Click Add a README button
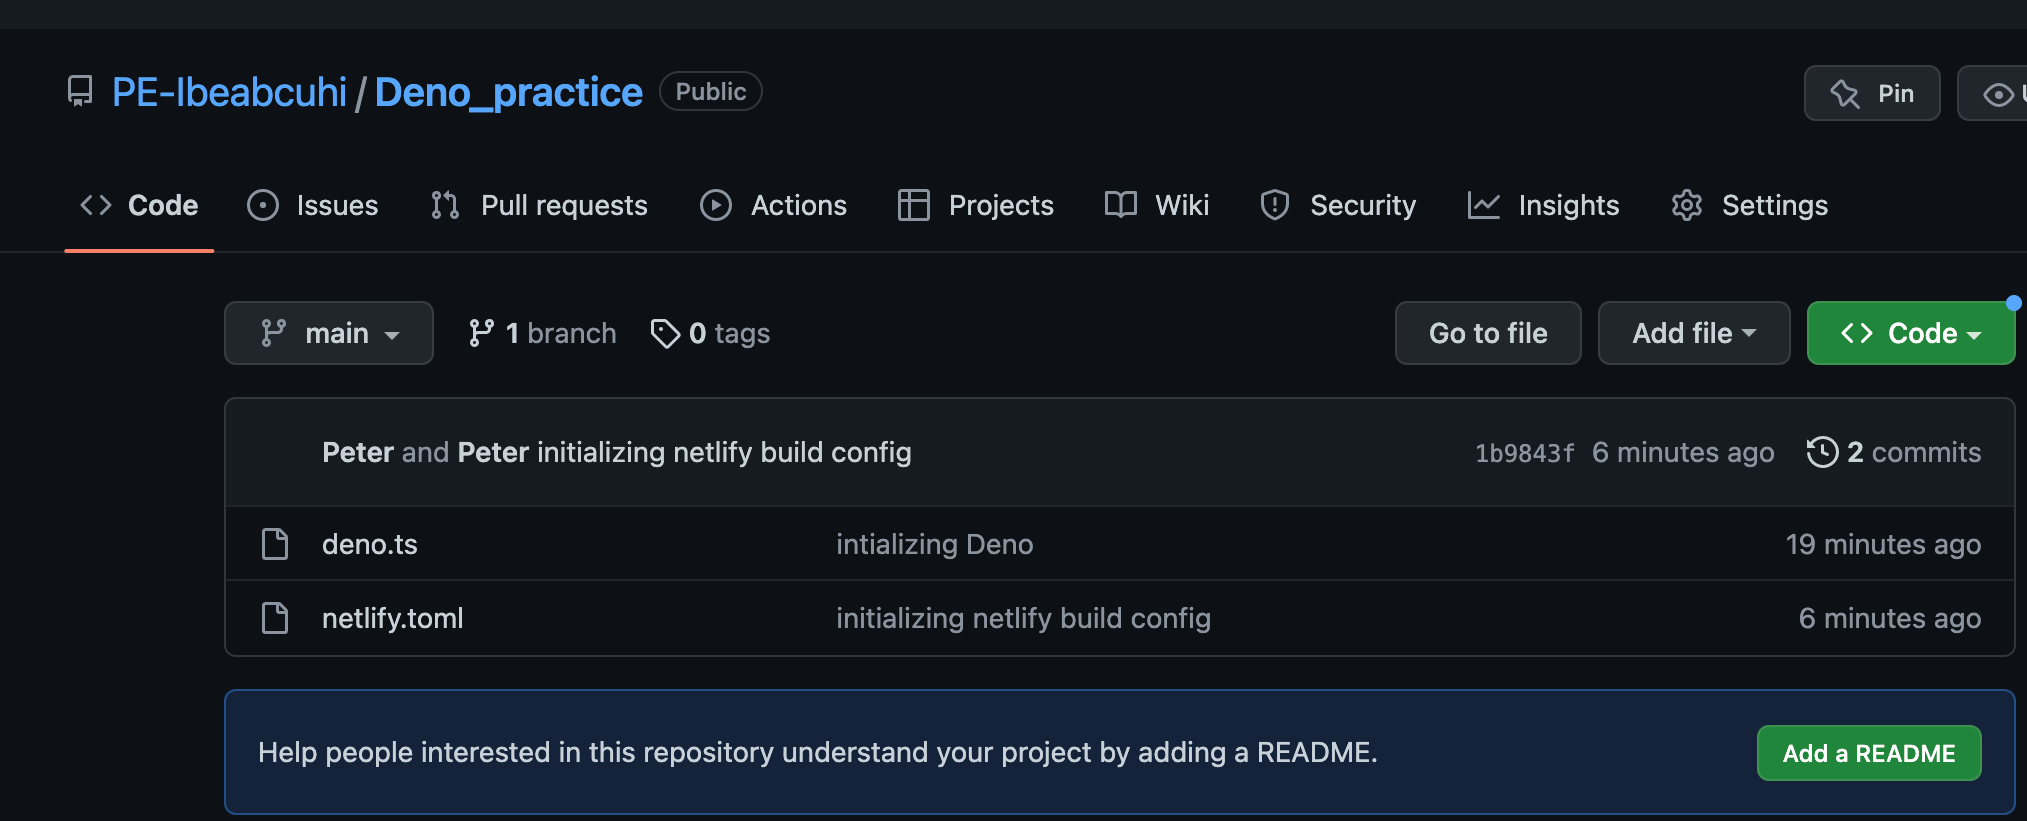Image resolution: width=2027 pixels, height=821 pixels. (1869, 753)
